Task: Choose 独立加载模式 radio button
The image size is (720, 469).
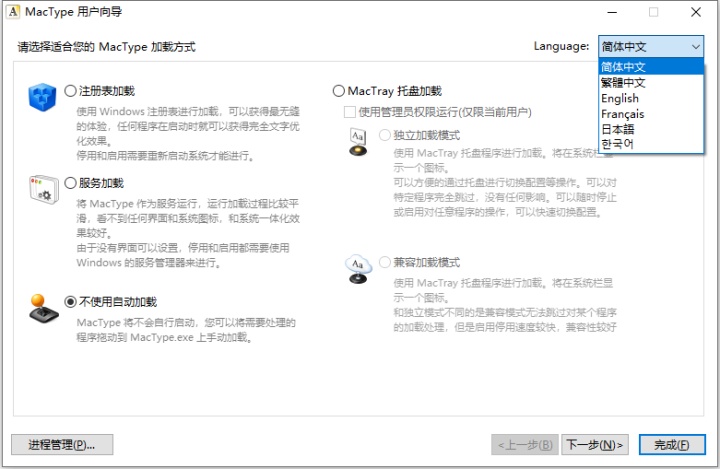Action: (x=385, y=135)
